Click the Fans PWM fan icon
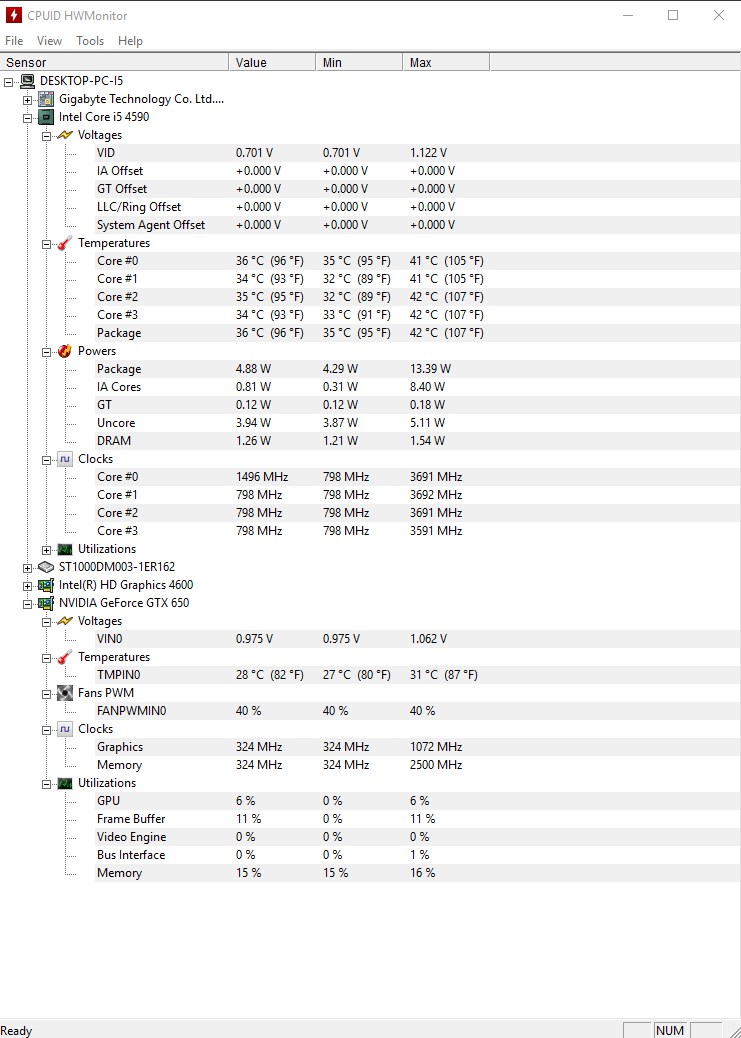This screenshot has height=1038, width=741. (x=65, y=693)
